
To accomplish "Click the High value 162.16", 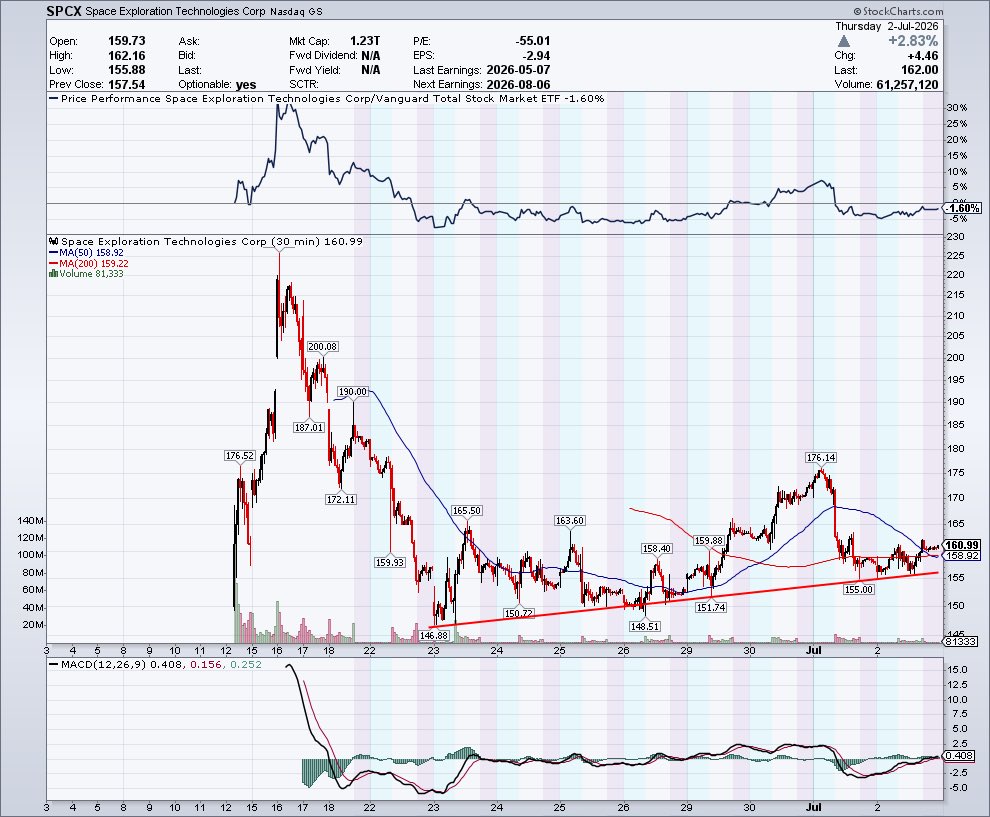I will click(127, 55).
